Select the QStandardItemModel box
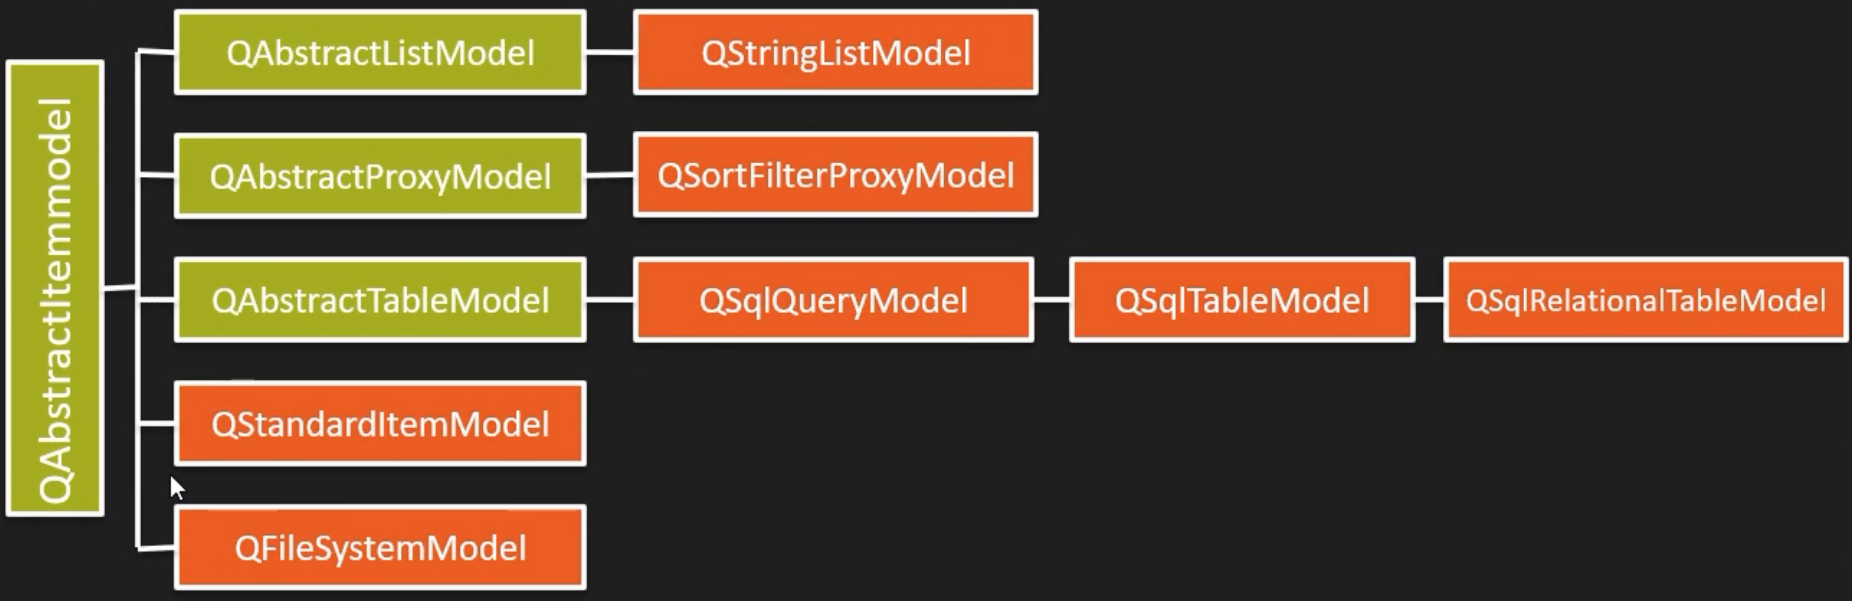The image size is (1852, 601). pos(380,424)
